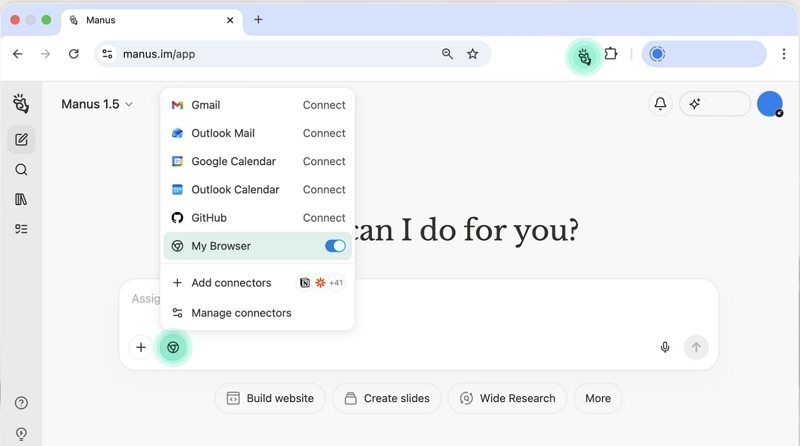Open Manage connectors

[258, 313]
